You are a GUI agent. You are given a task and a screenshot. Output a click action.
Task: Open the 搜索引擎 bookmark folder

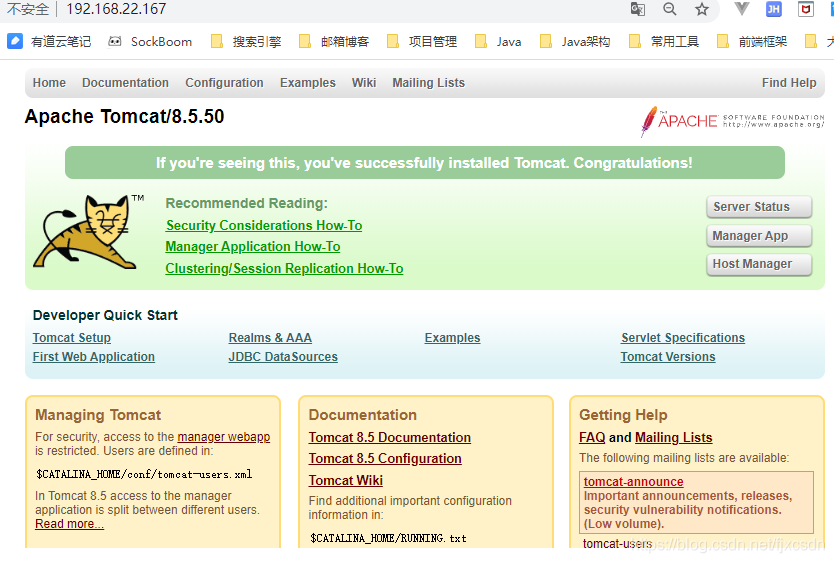246,42
